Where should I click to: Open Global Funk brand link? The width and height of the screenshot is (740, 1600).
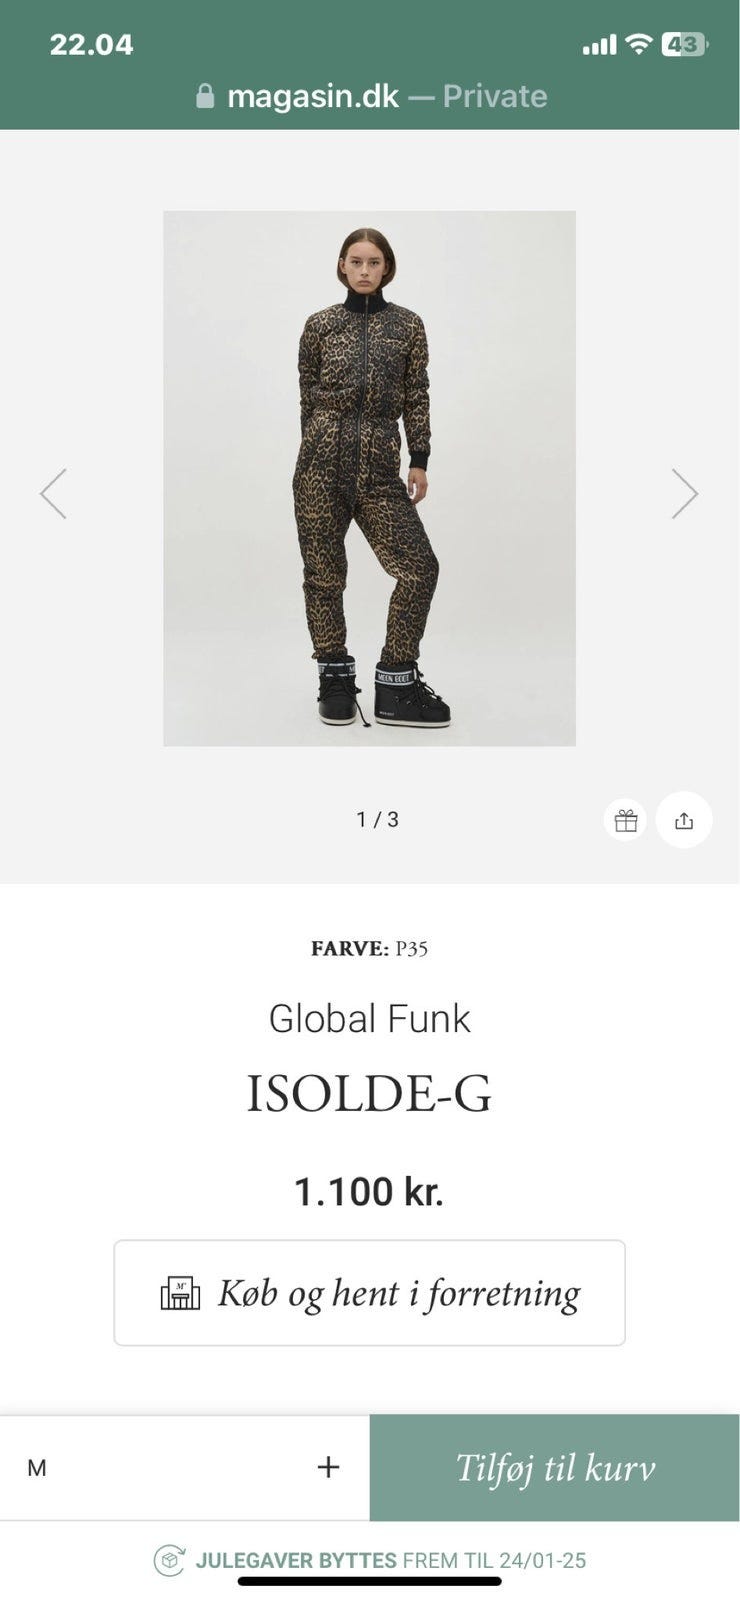tap(369, 1018)
